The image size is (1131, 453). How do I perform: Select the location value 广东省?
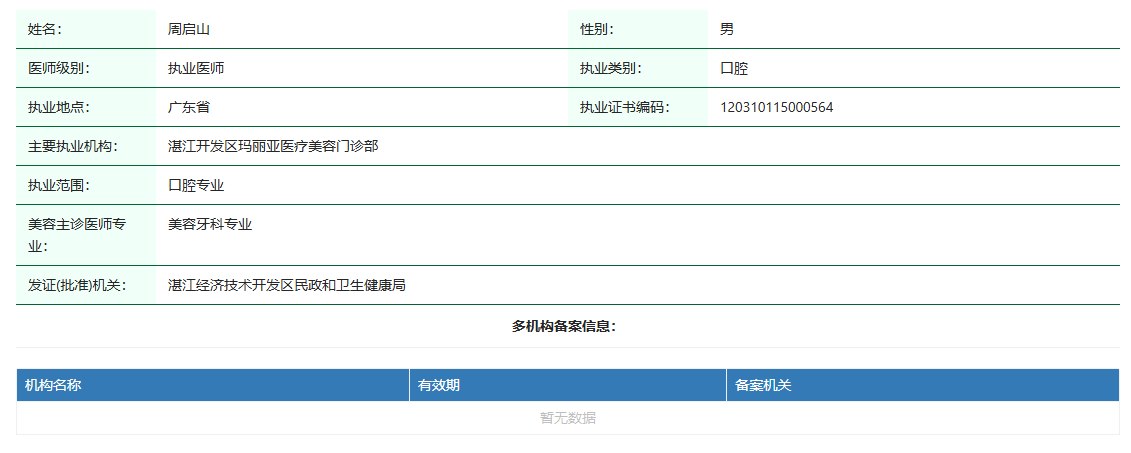tap(189, 107)
